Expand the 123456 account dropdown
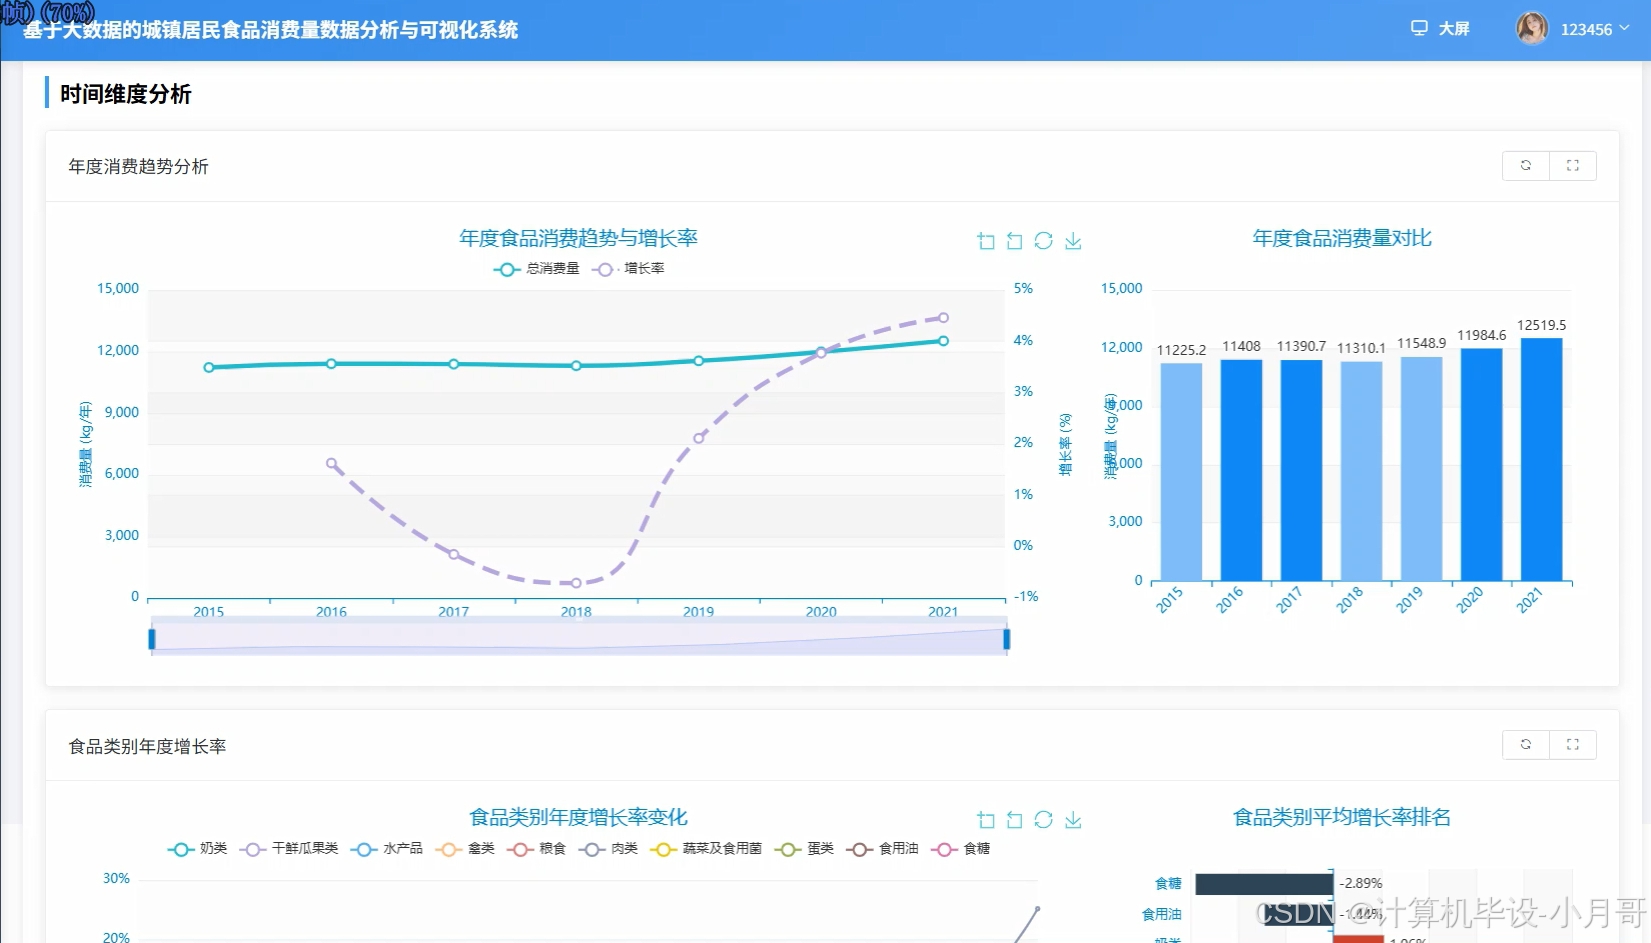This screenshot has width=1651, height=943. point(1595,29)
